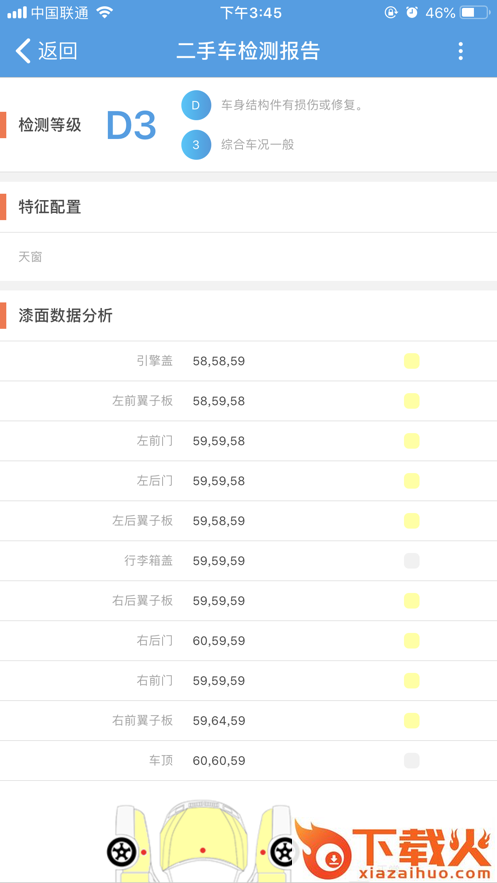Select the yellow swatch for 引擎盖
Screen dimensions: 497x883
coord(411,361)
